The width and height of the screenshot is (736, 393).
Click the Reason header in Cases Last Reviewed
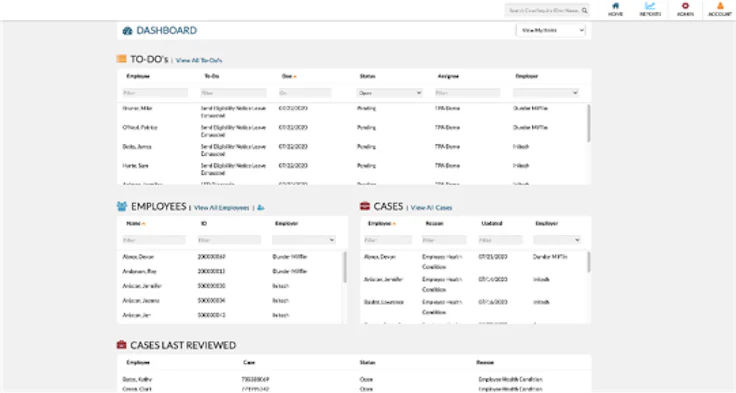coord(485,362)
